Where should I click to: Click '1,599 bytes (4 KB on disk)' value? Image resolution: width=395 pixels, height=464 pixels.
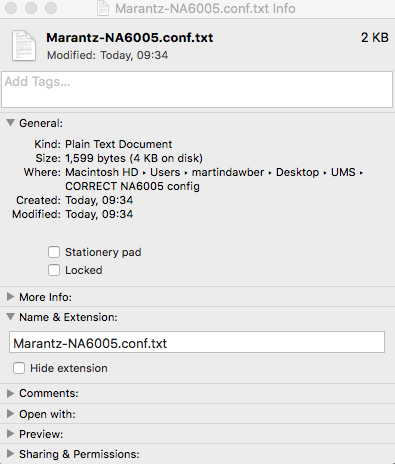click(x=134, y=158)
